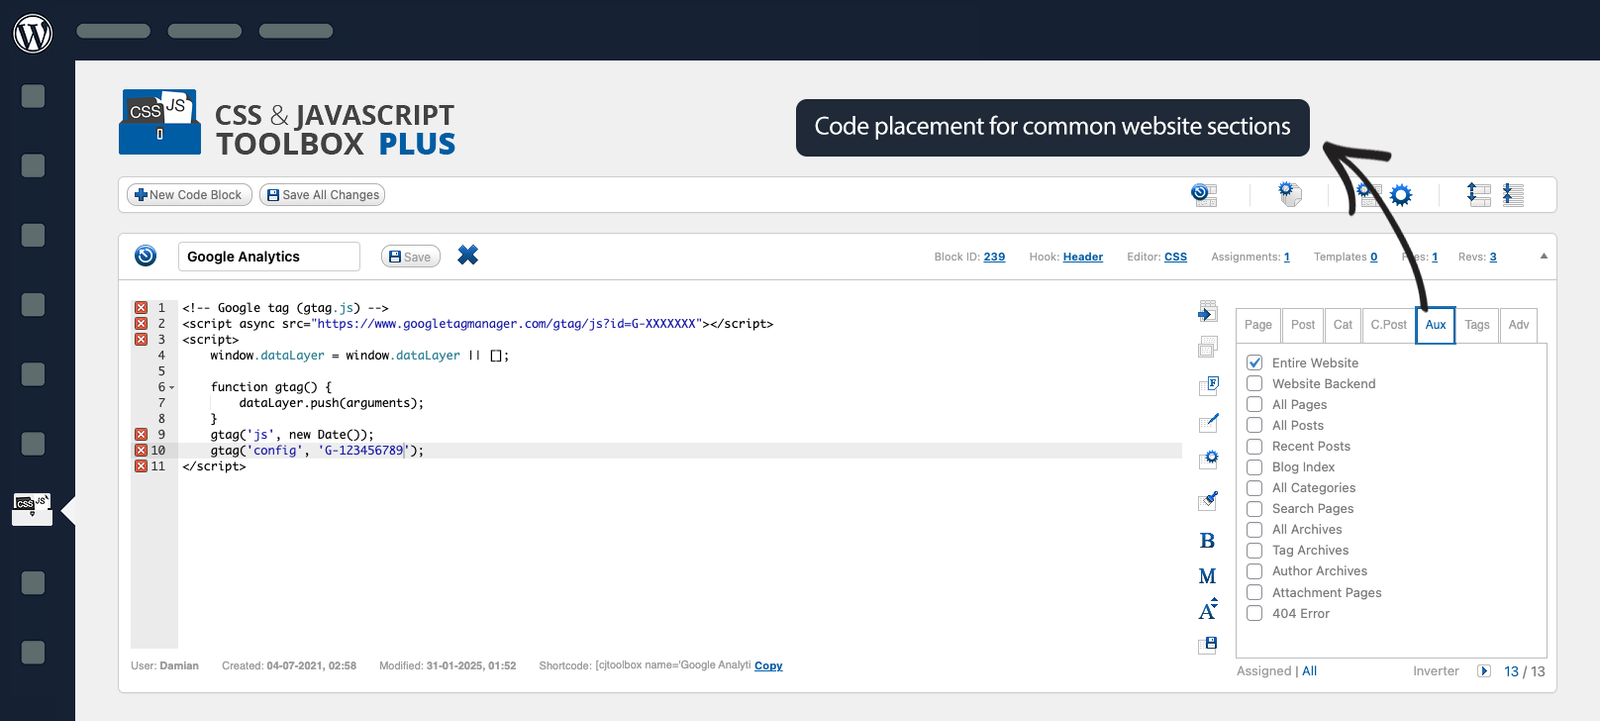1600x721 pixels.
Task: Click the global activate-all blocks toolbar icon
Action: click(x=1204, y=195)
